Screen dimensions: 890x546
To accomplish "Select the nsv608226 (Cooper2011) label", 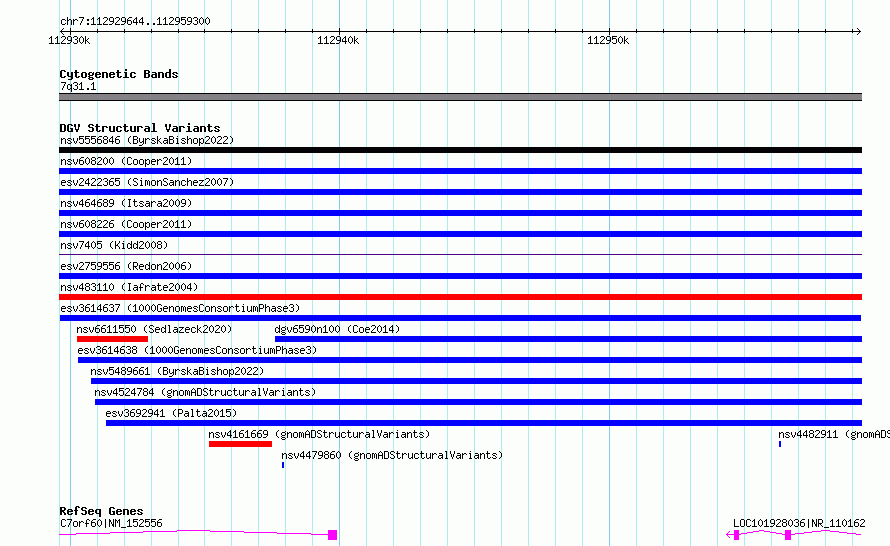I will click(126, 224).
